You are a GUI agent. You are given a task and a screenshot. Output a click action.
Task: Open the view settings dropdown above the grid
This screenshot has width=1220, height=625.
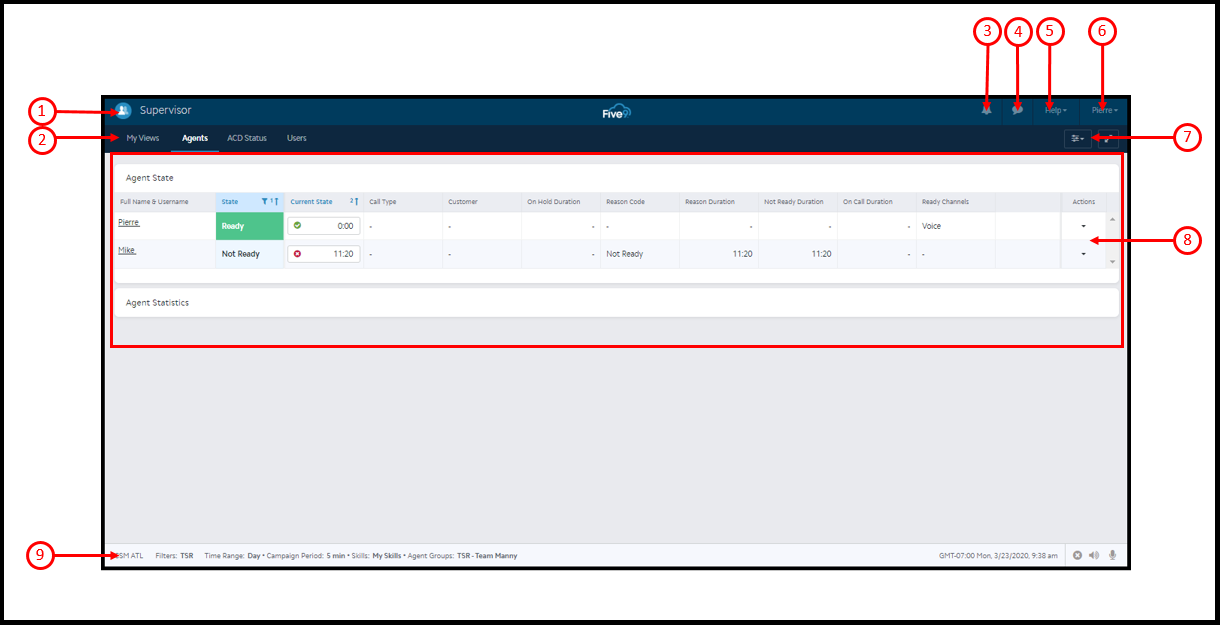[x=1076, y=138]
